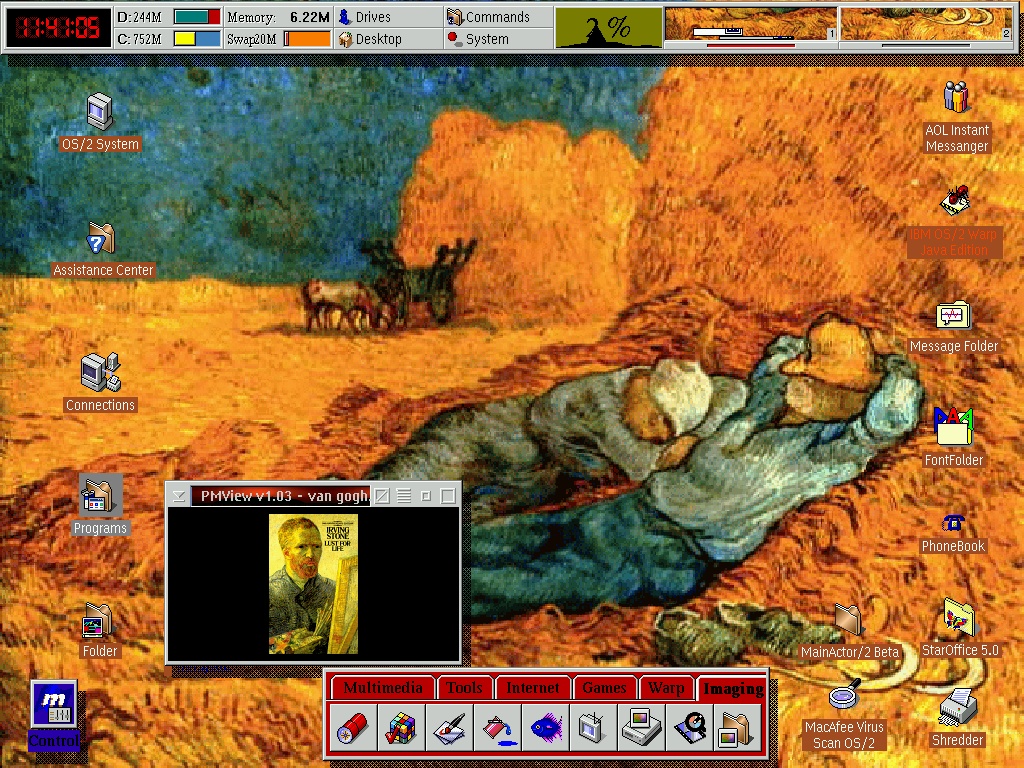Launch the PhoneBook telephone icon
1024x768 pixels.
tap(953, 522)
